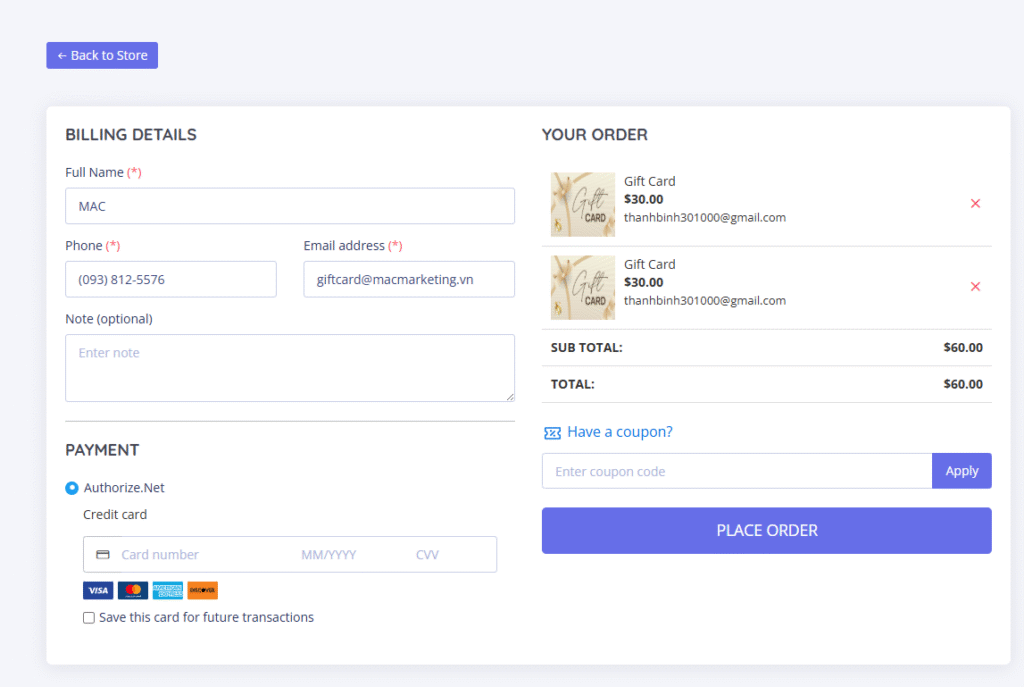Remove the second Gift Card item
Image resolution: width=1024 pixels, height=687 pixels.
tap(975, 287)
